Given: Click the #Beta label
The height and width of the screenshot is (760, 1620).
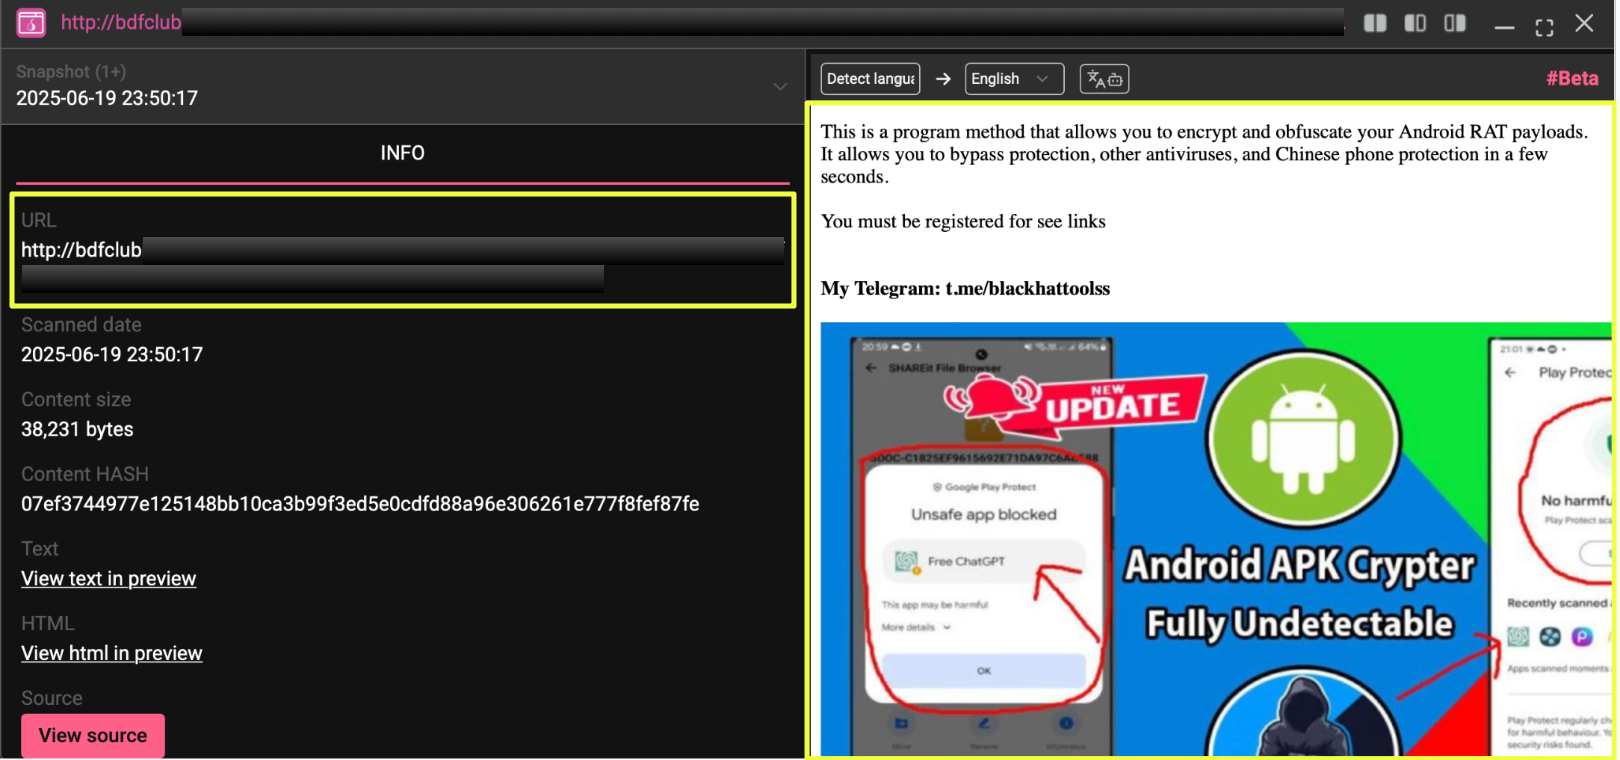Looking at the screenshot, I should coord(1572,79).
